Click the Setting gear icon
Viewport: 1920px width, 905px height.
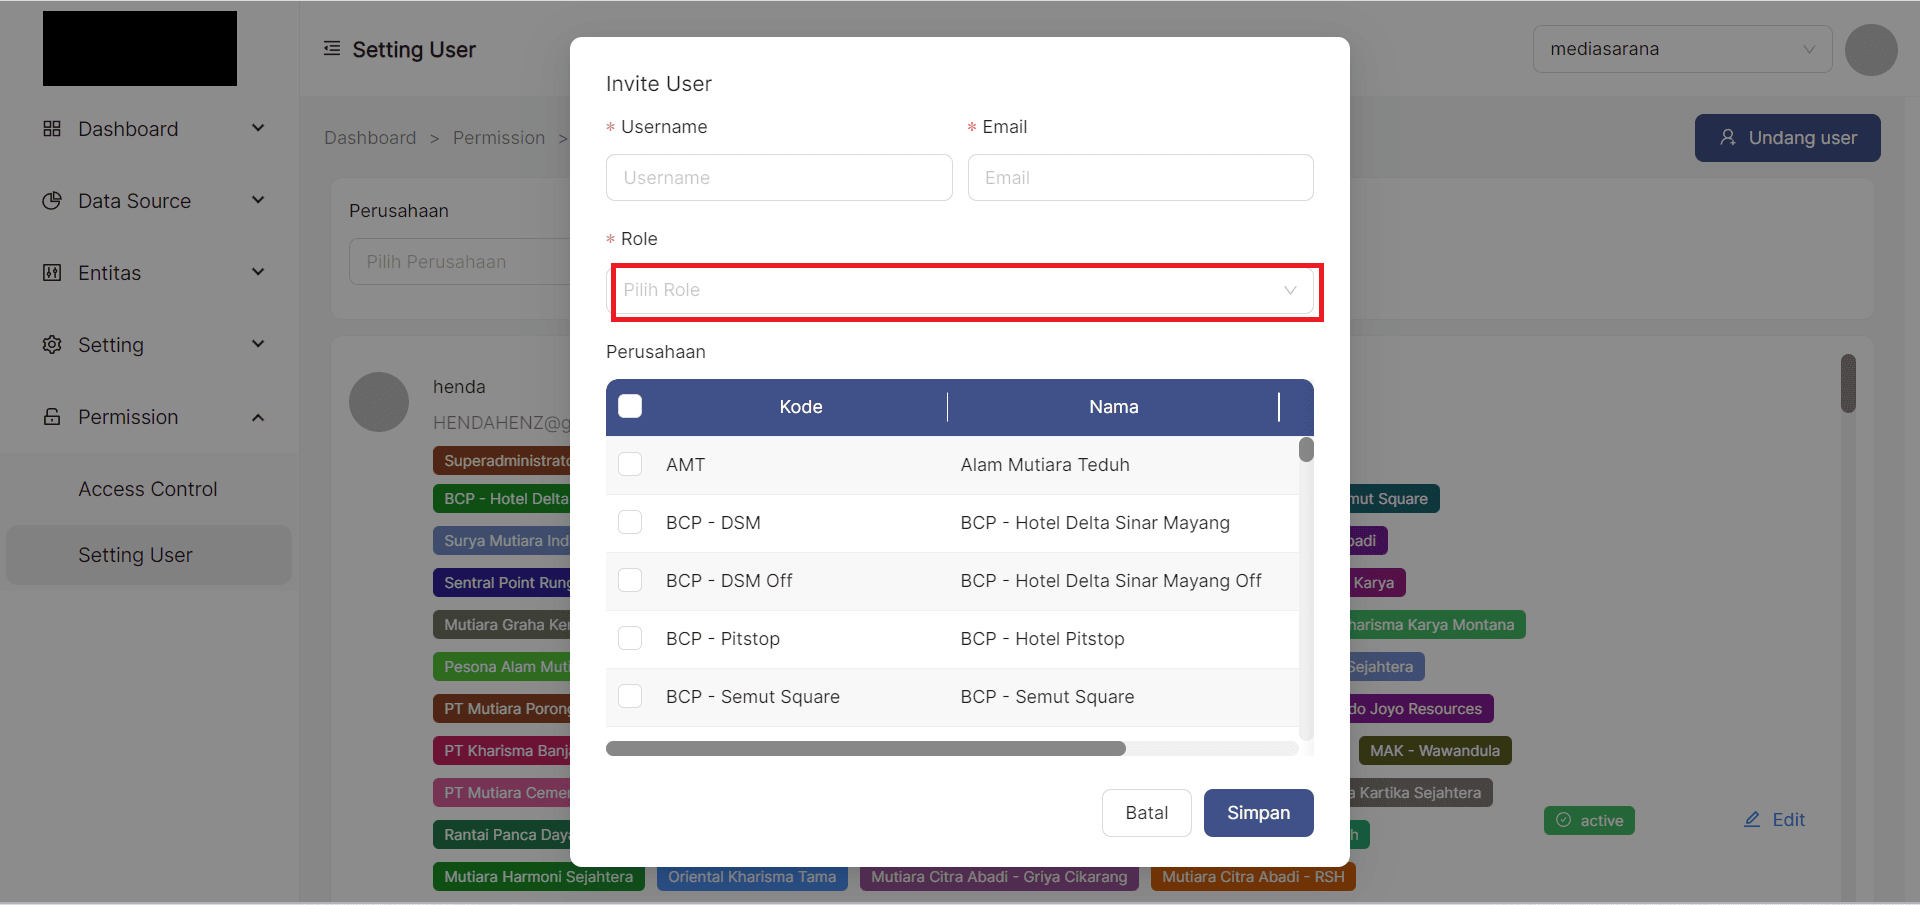point(52,345)
